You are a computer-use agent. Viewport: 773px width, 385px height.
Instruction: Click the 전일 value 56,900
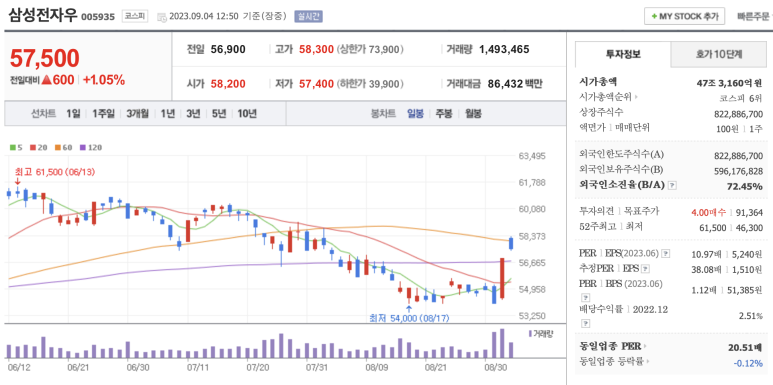tap(228, 49)
